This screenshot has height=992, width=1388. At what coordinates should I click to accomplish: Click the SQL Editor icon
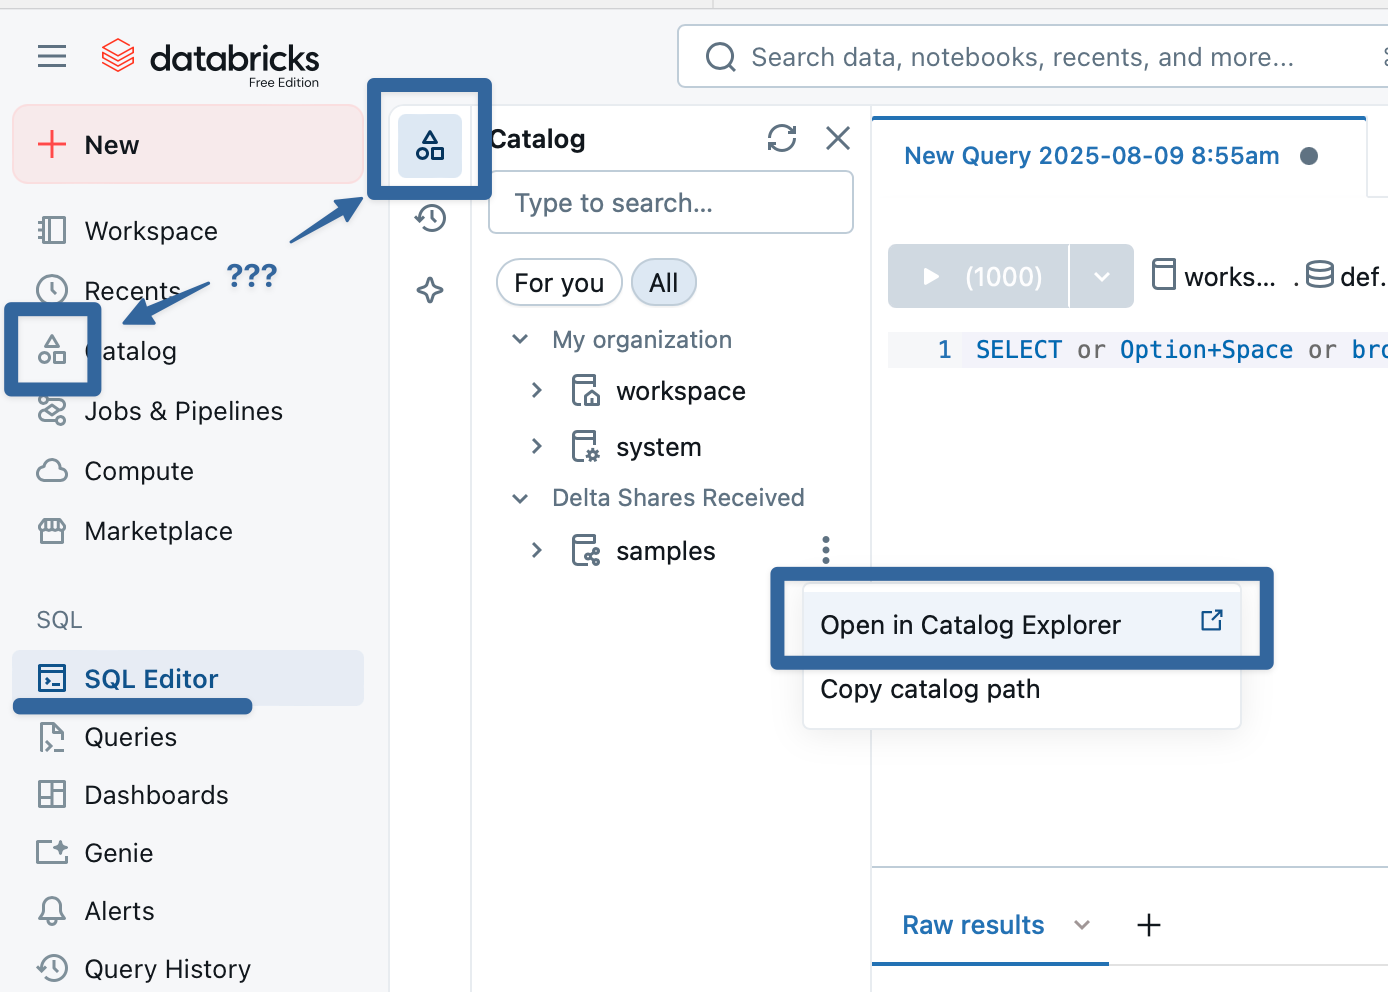tap(52, 678)
